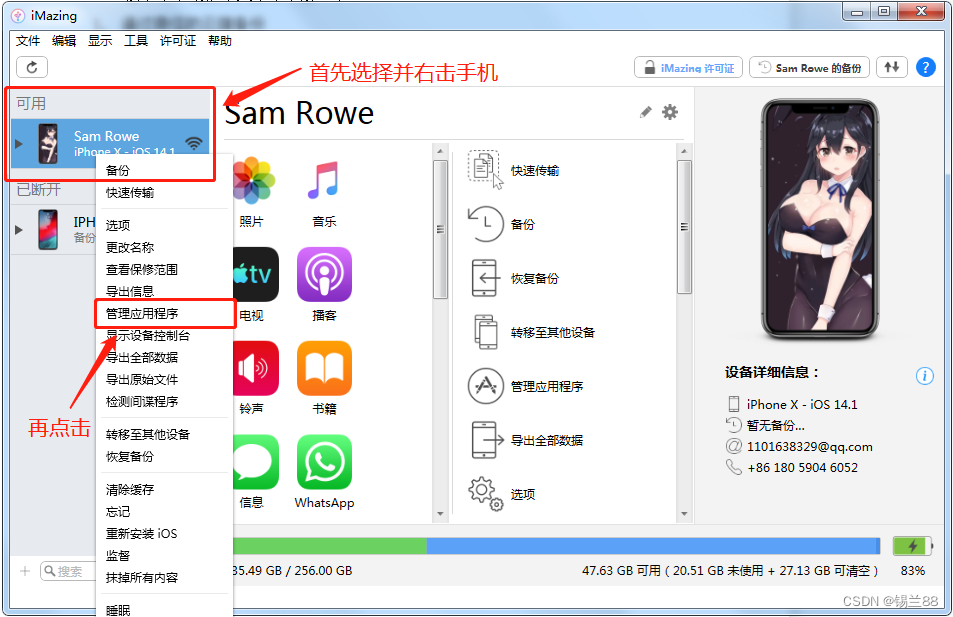Click the Wi-Fi icon on Sam Rowe device
Viewport: 953px width, 617px height.
pos(194,143)
